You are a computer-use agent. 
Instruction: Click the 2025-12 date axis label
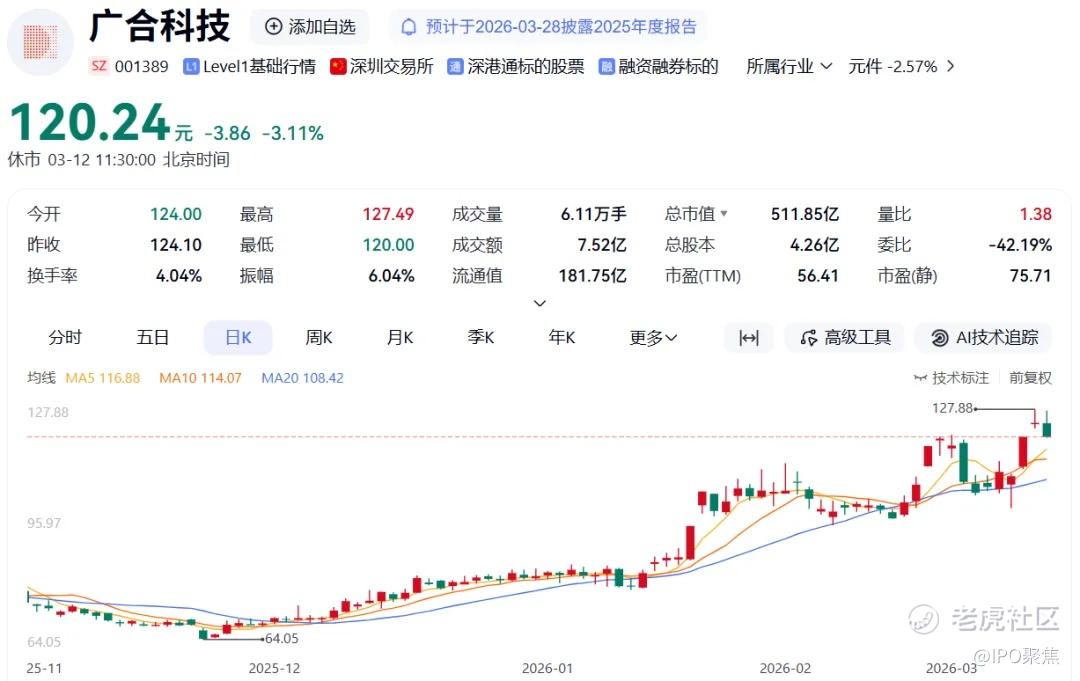point(274,668)
